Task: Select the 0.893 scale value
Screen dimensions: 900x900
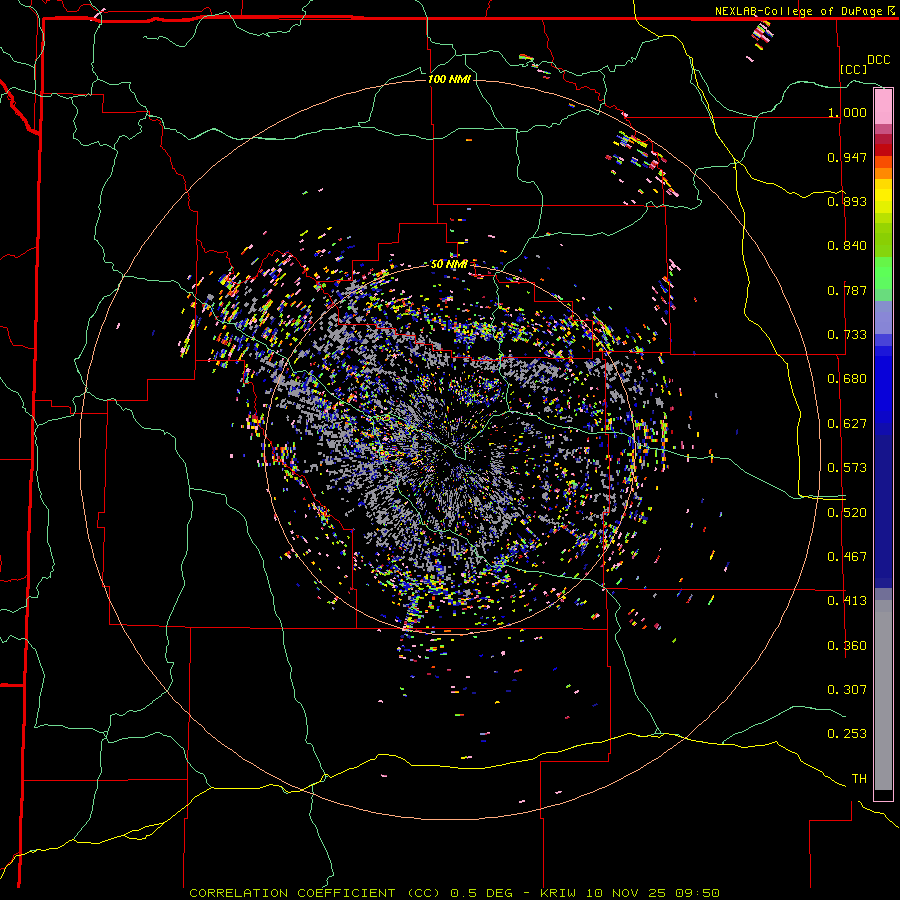Action: (x=847, y=201)
